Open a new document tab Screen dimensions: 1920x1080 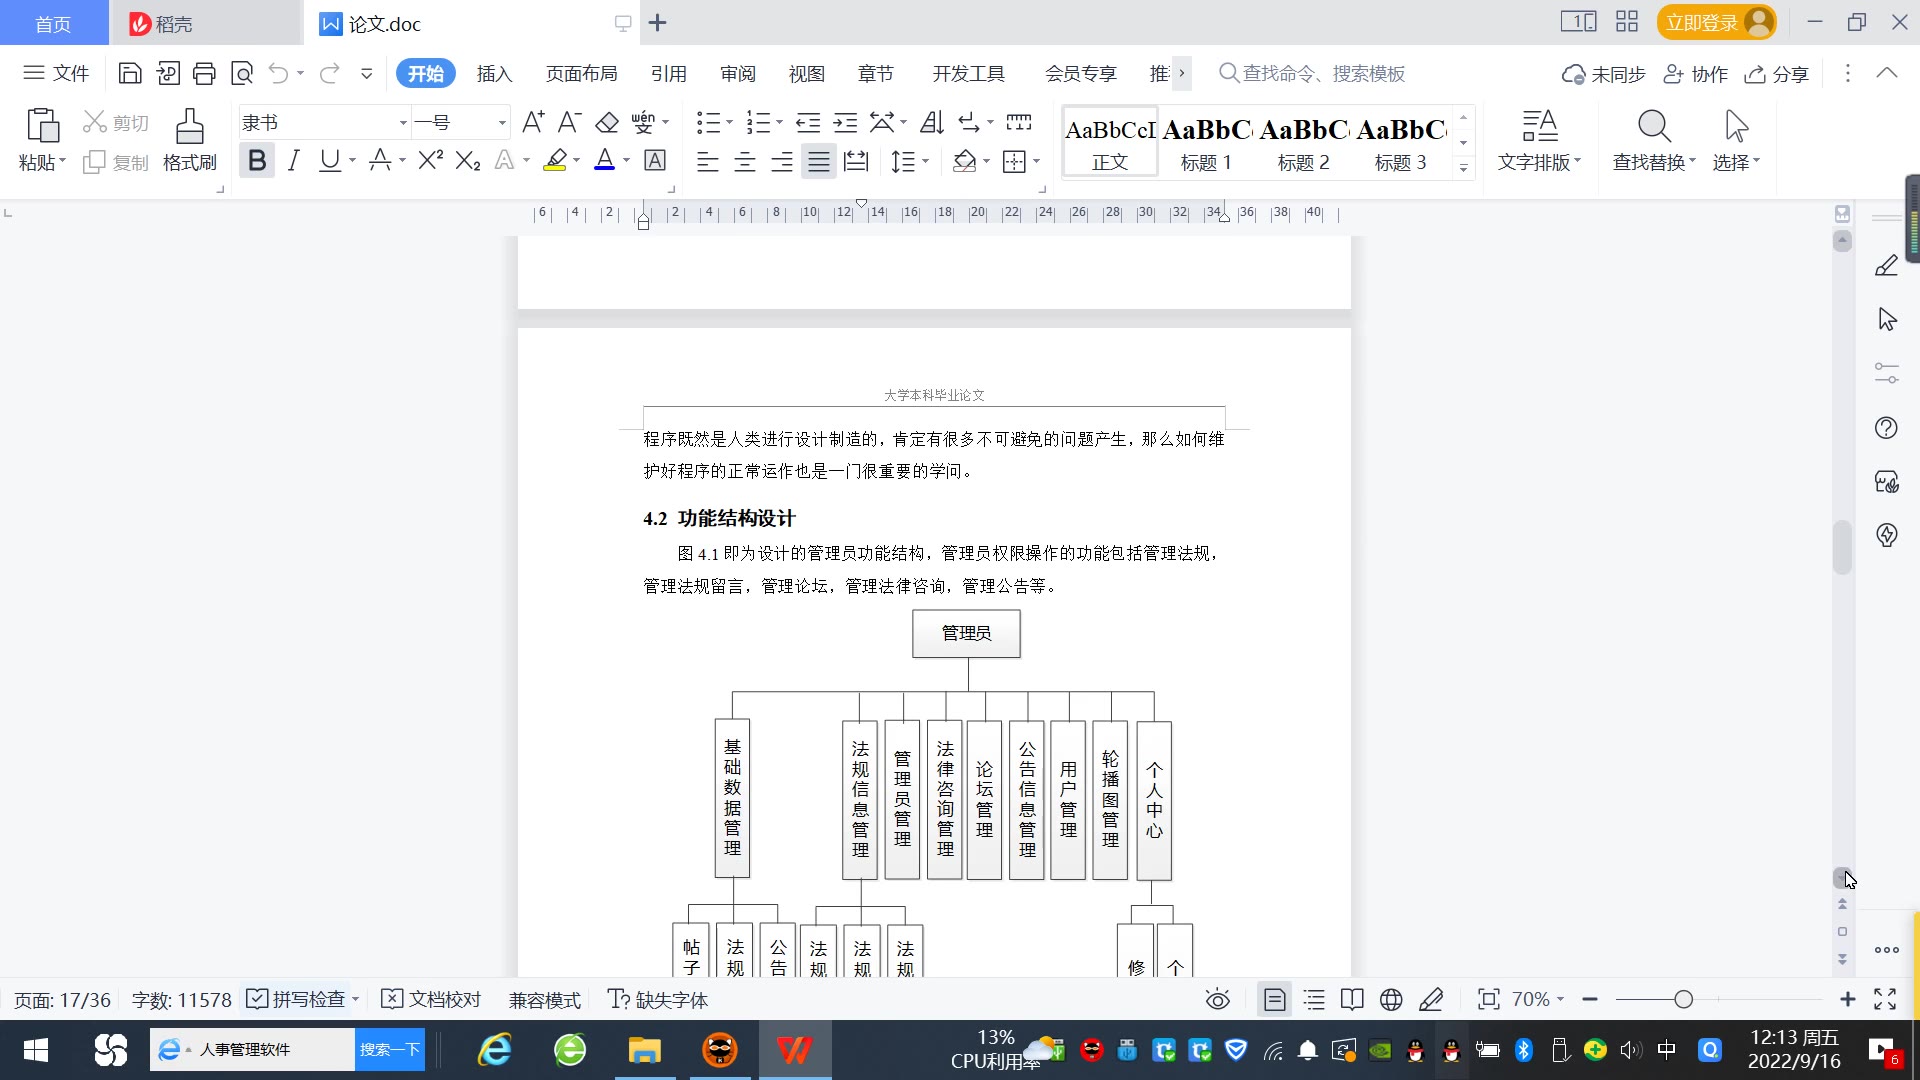point(657,23)
